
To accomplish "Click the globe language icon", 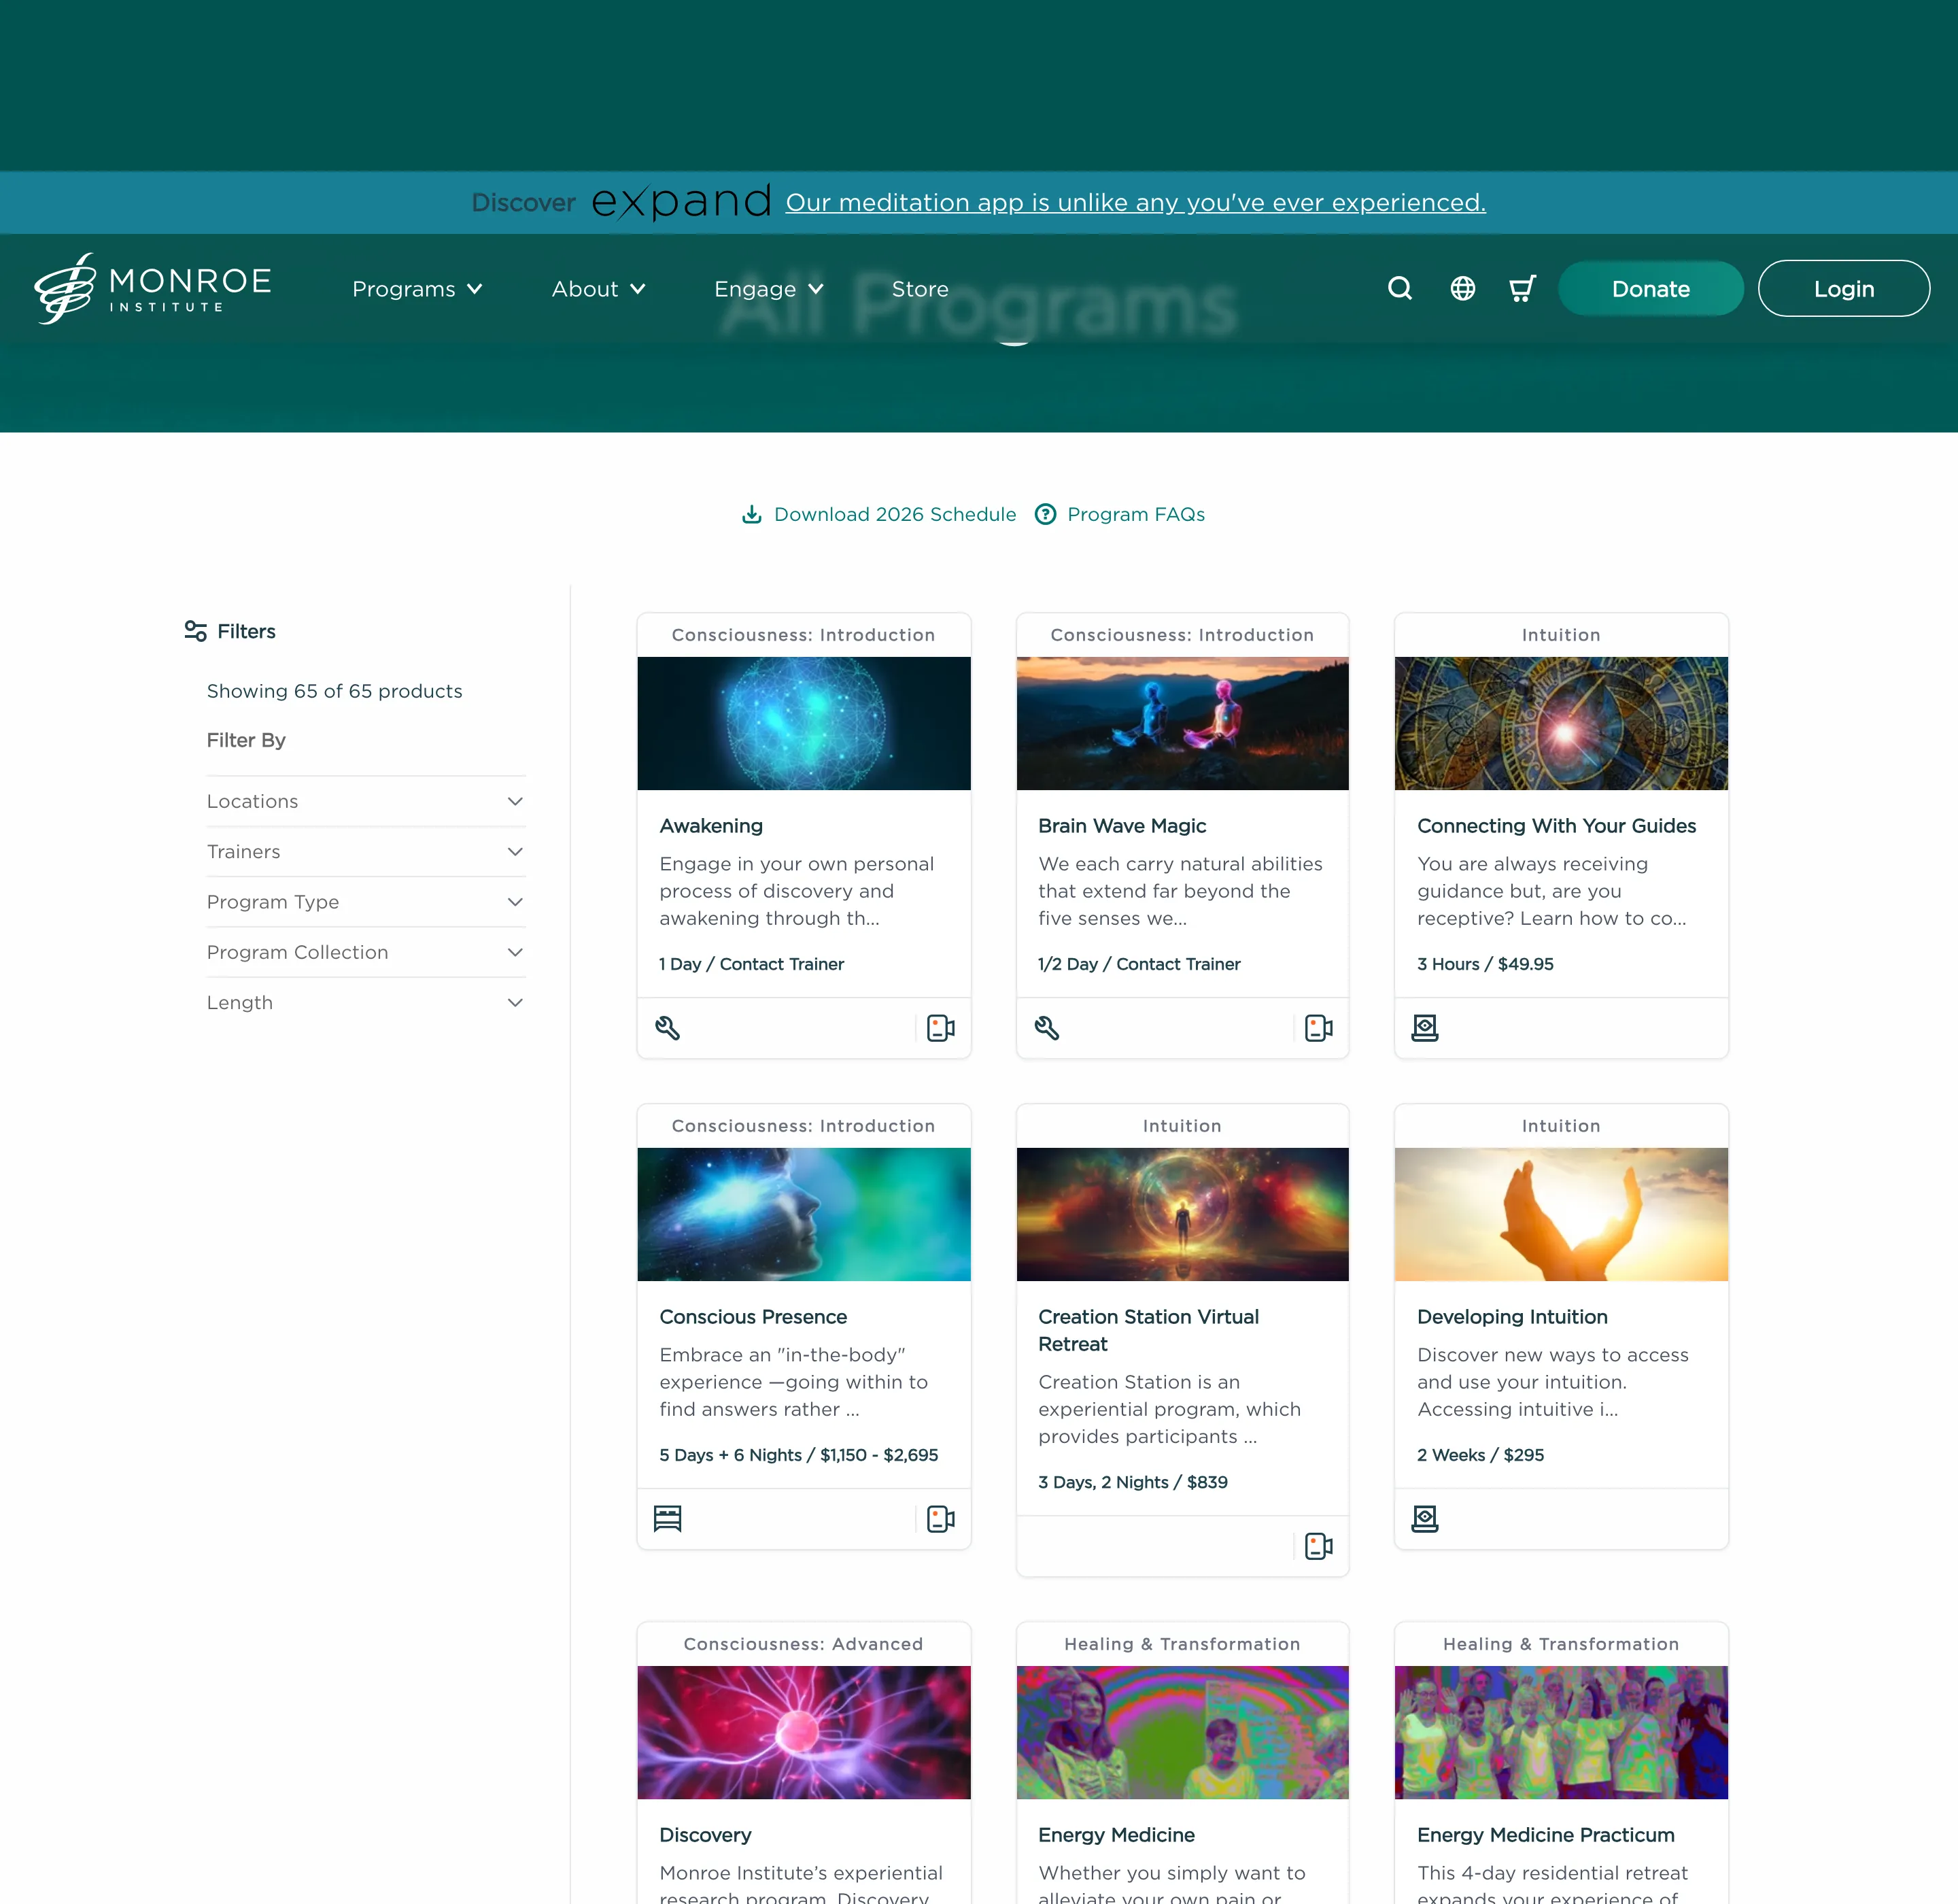I will pyautogui.click(x=1462, y=289).
